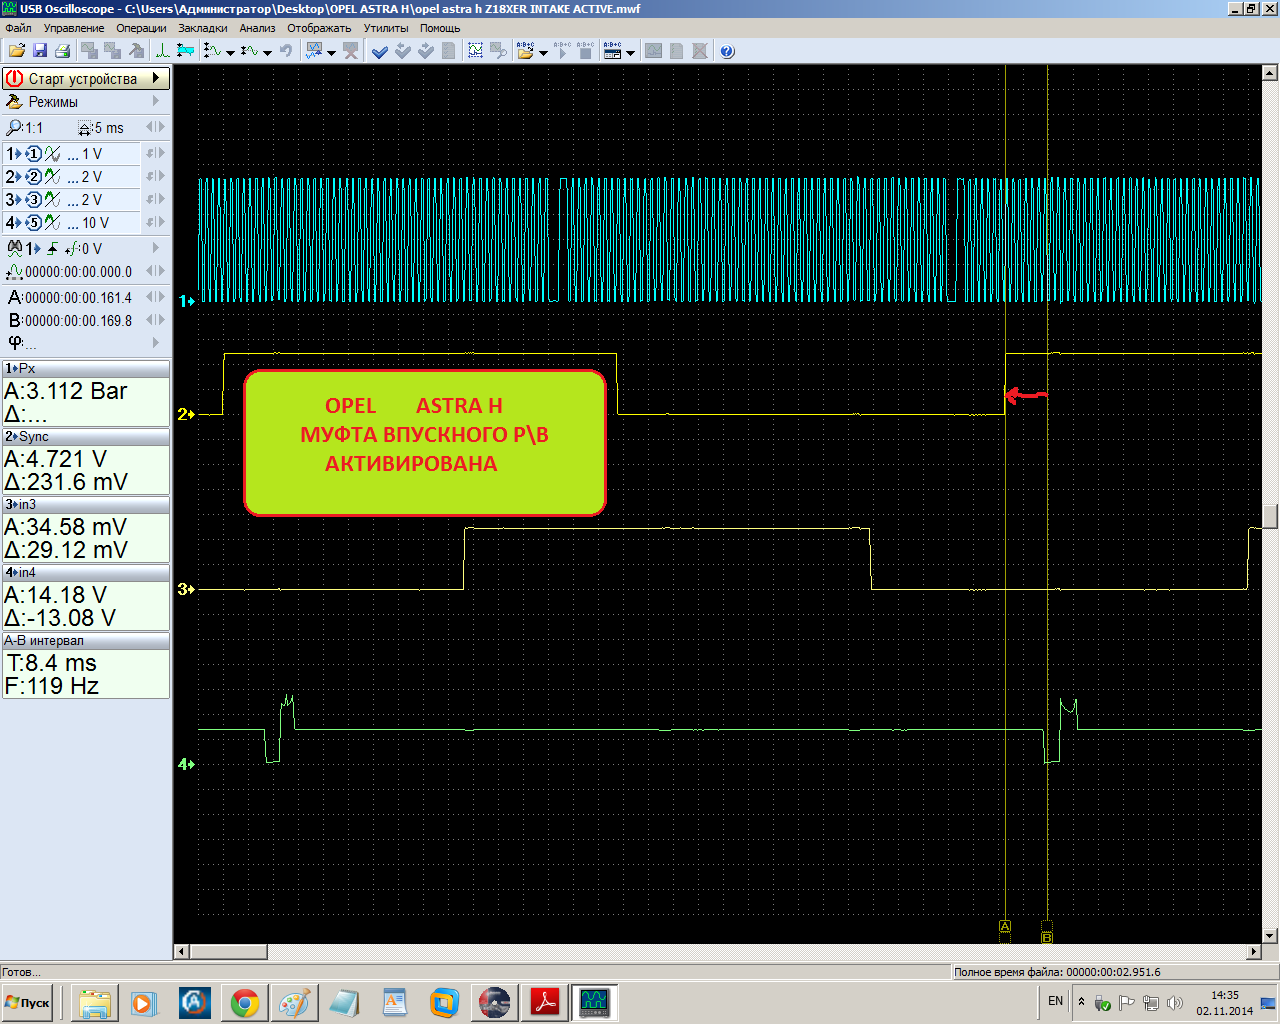1280x1024 pixels.
Task: Click the horizontal axis waveform toolbar icon
Action: pos(249,51)
